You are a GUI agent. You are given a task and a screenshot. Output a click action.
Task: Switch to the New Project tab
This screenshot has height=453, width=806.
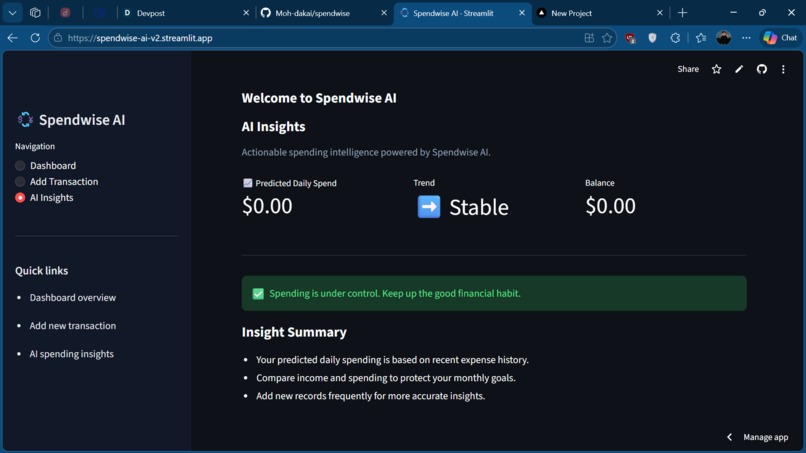coord(599,13)
